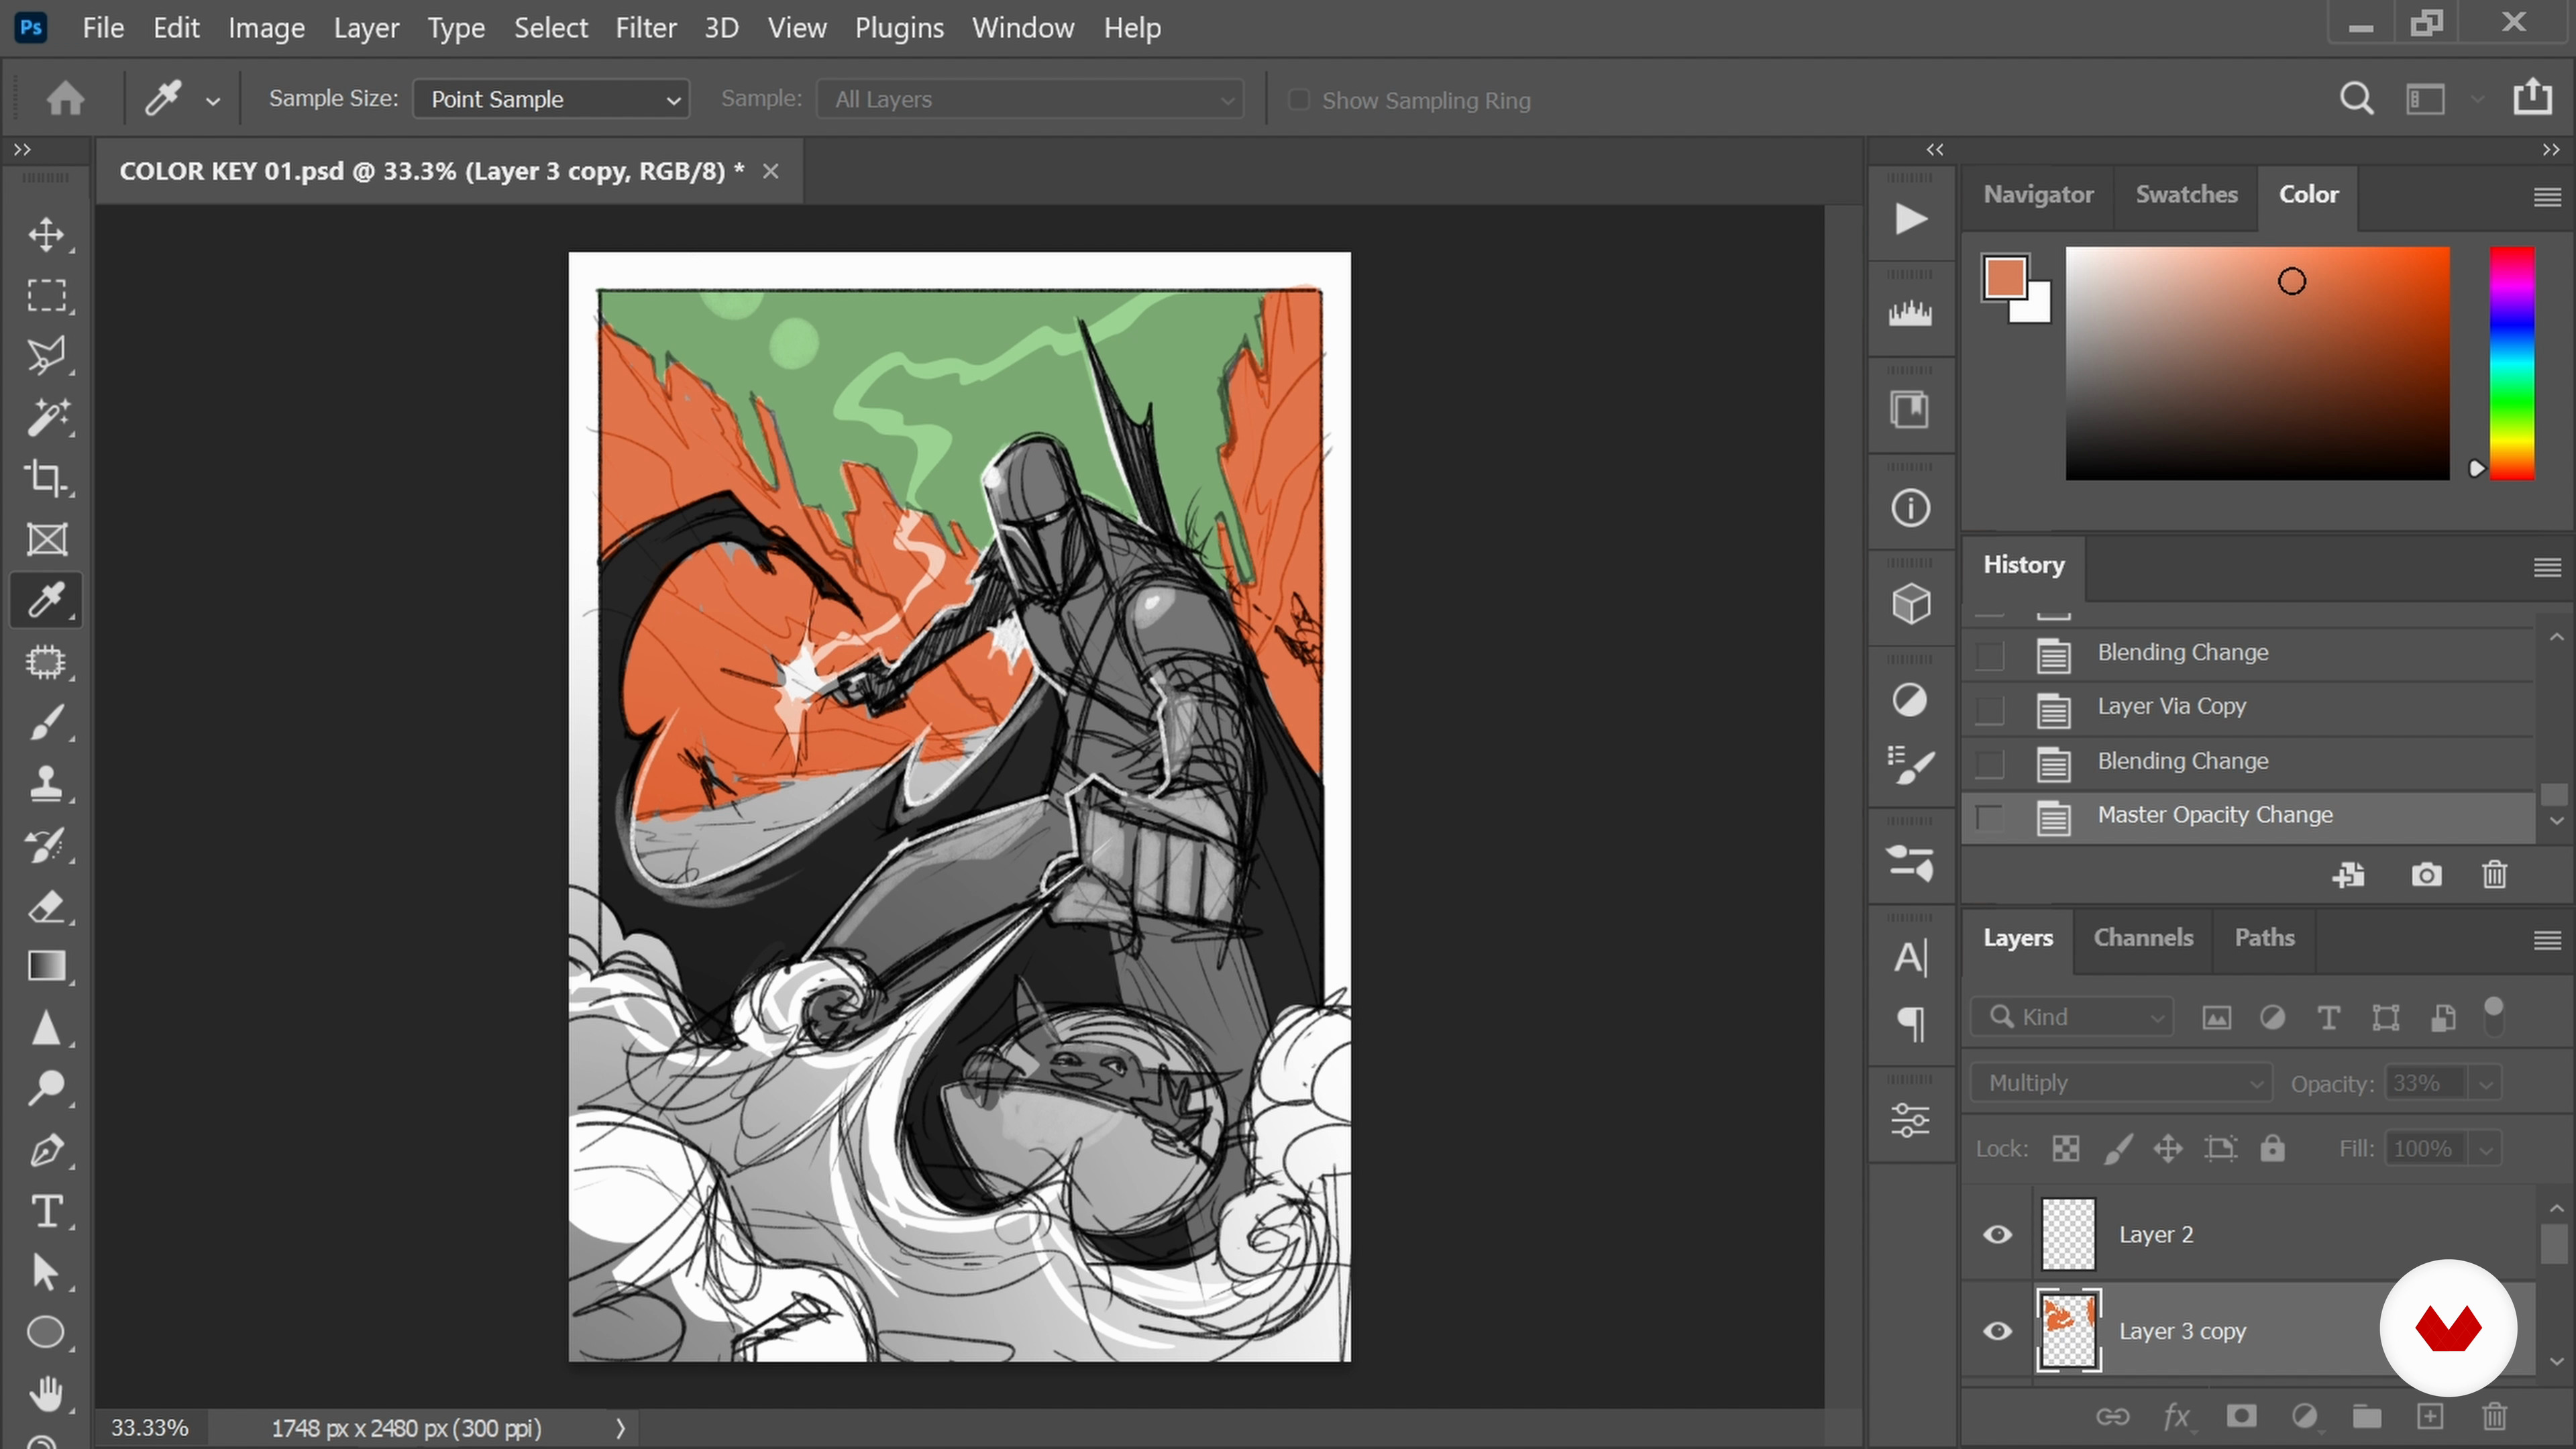The height and width of the screenshot is (1449, 2576).
Task: Open the Plugins menu
Action: pyautogui.click(x=899, y=28)
